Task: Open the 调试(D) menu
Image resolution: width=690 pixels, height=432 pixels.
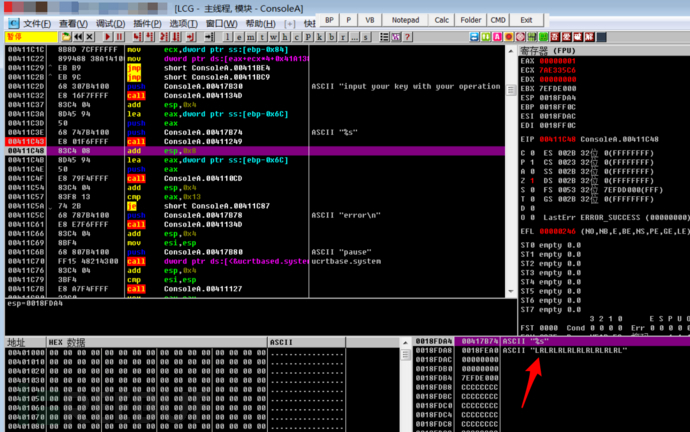Action: [110, 22]
